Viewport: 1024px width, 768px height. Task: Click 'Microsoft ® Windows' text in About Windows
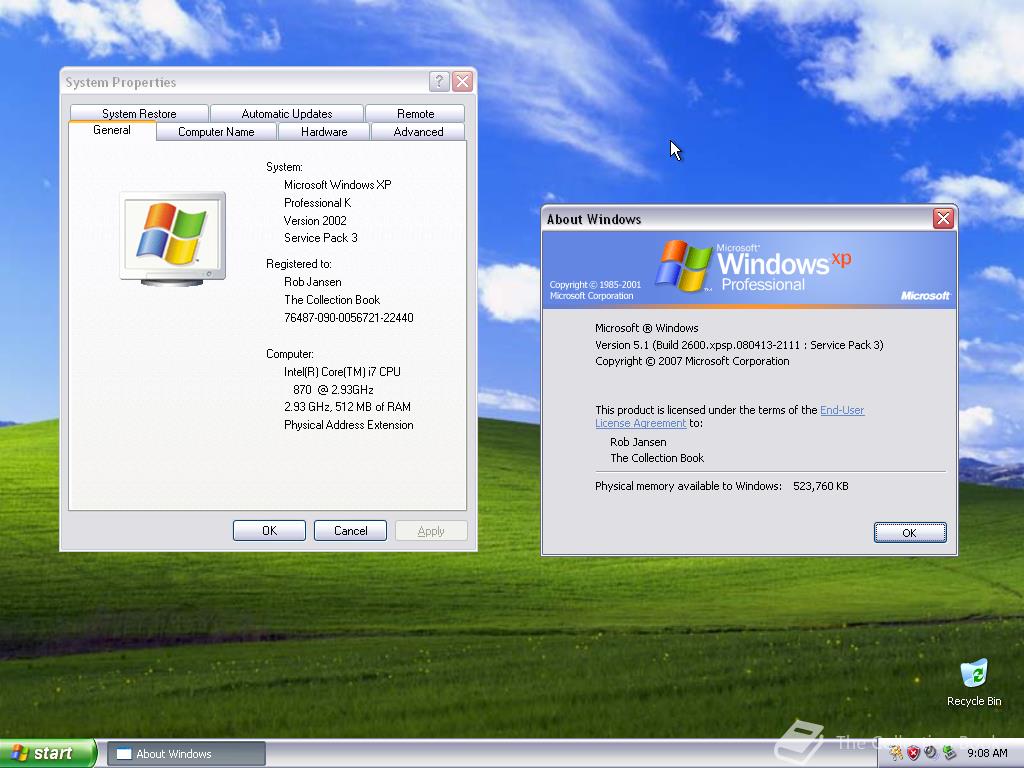point(647,328)
